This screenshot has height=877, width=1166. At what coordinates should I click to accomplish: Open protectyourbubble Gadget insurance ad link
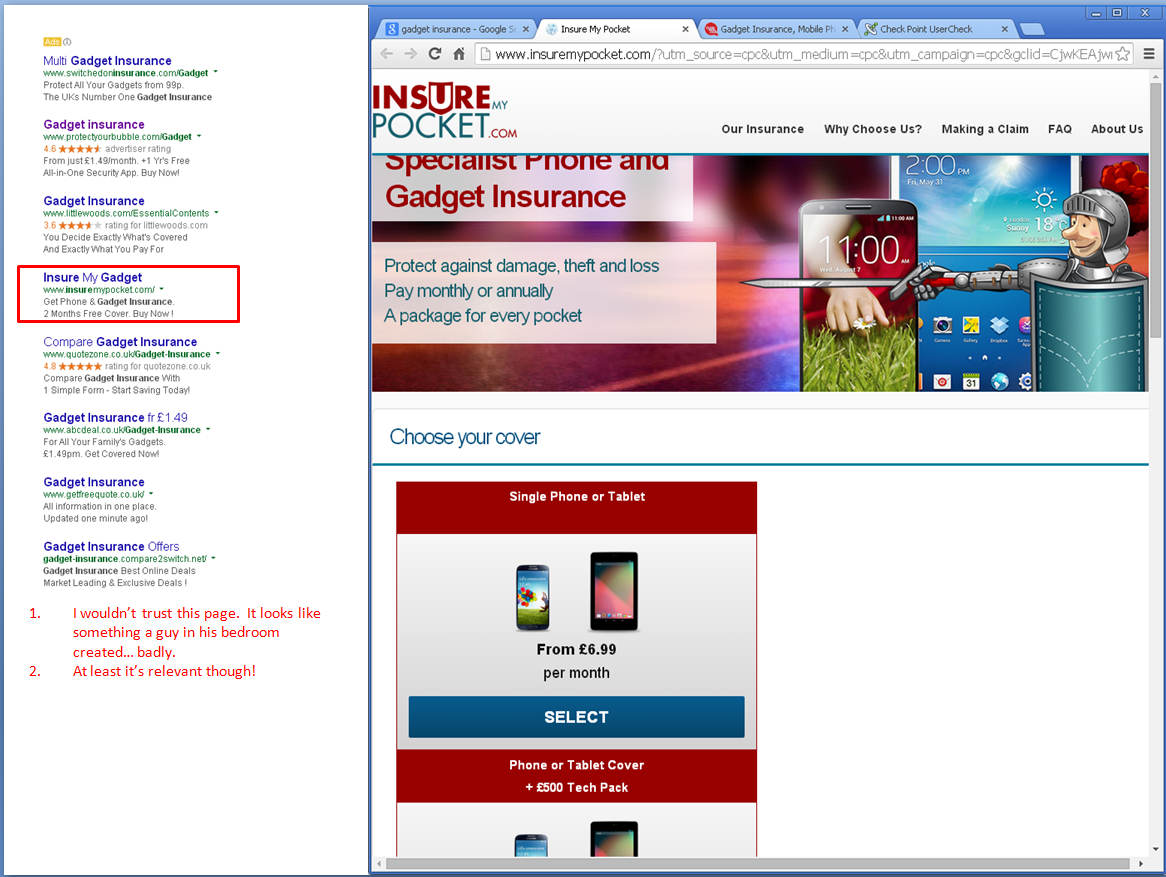click(94, 124)
